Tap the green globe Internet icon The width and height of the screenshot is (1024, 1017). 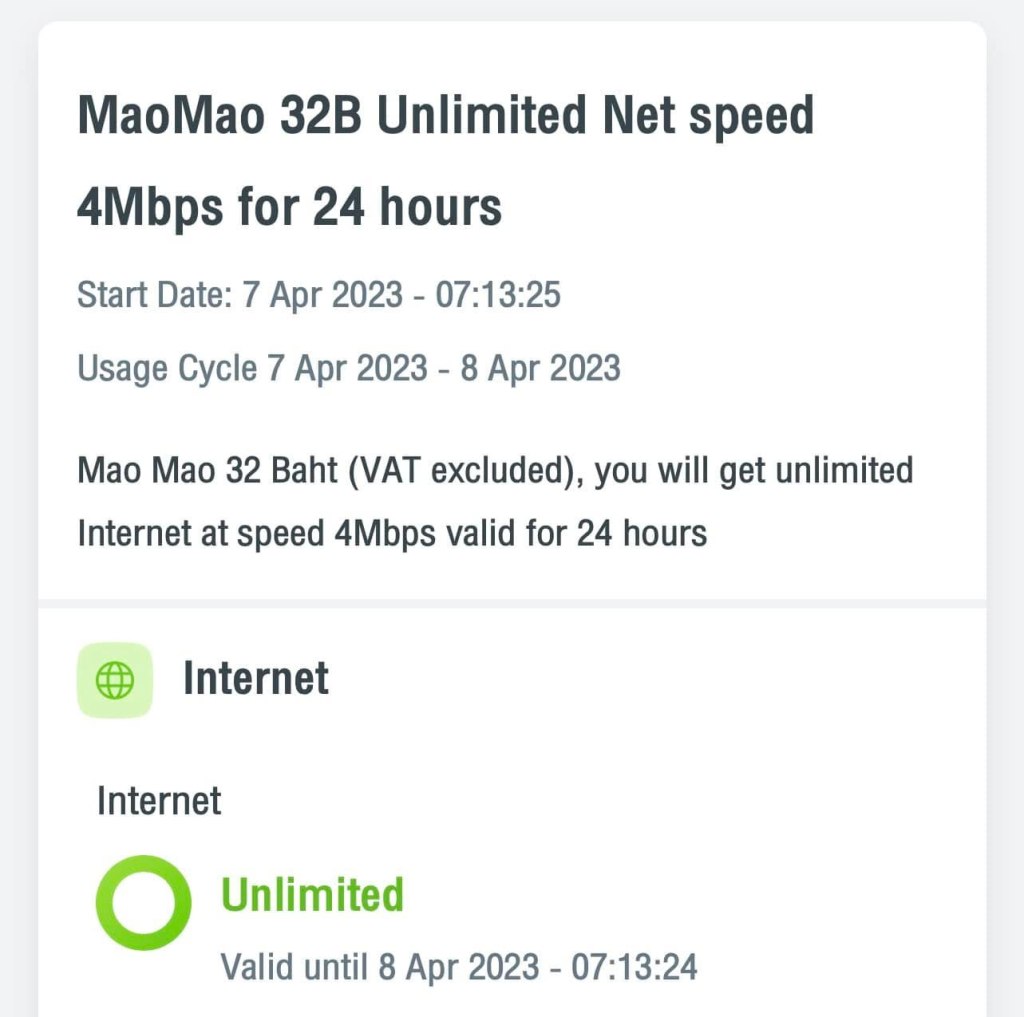[115, 680]
